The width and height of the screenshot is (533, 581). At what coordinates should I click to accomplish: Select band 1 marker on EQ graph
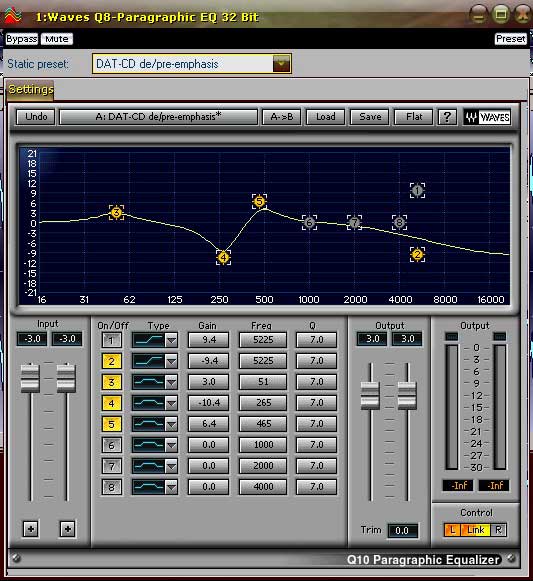coord(417,190)
